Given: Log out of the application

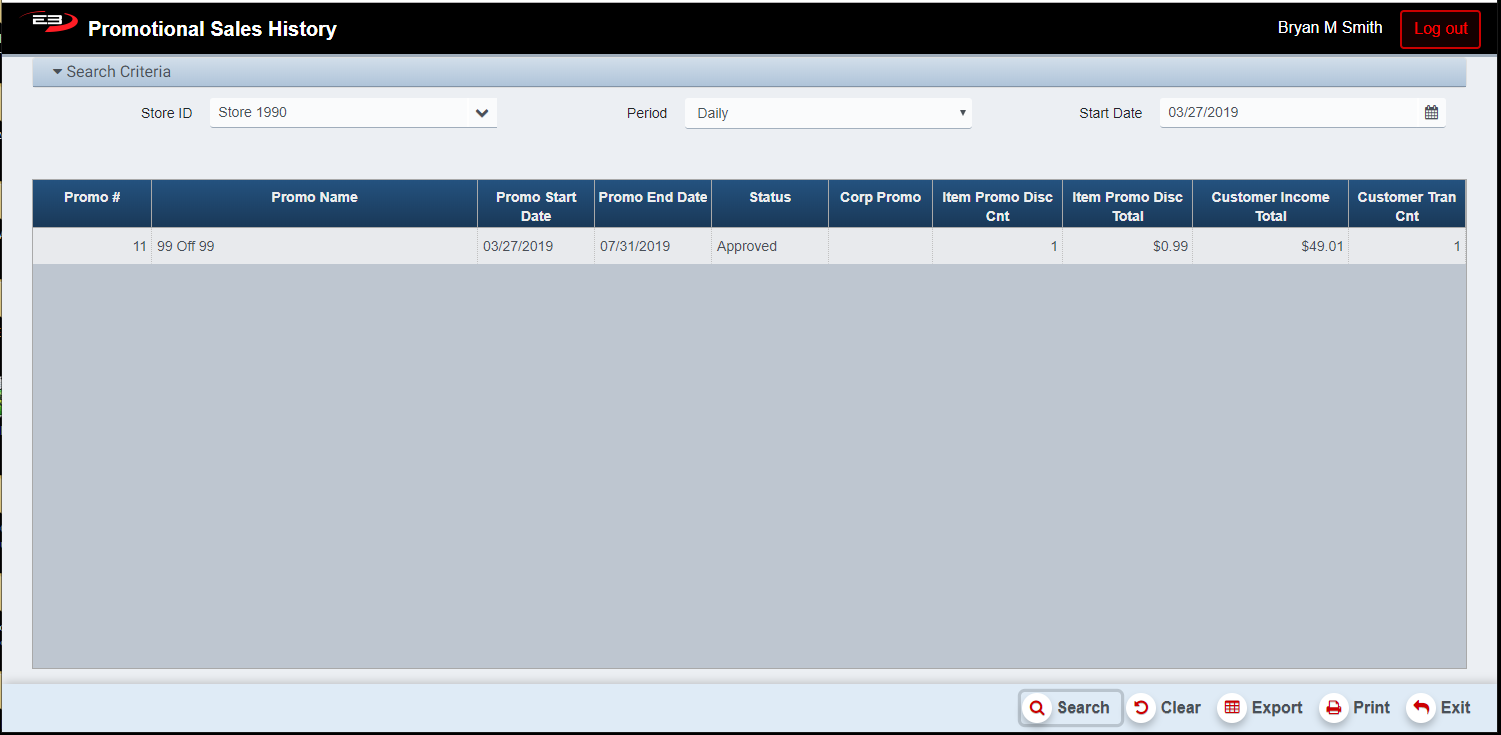Looking at the screenshot, I should (1440, 29).
